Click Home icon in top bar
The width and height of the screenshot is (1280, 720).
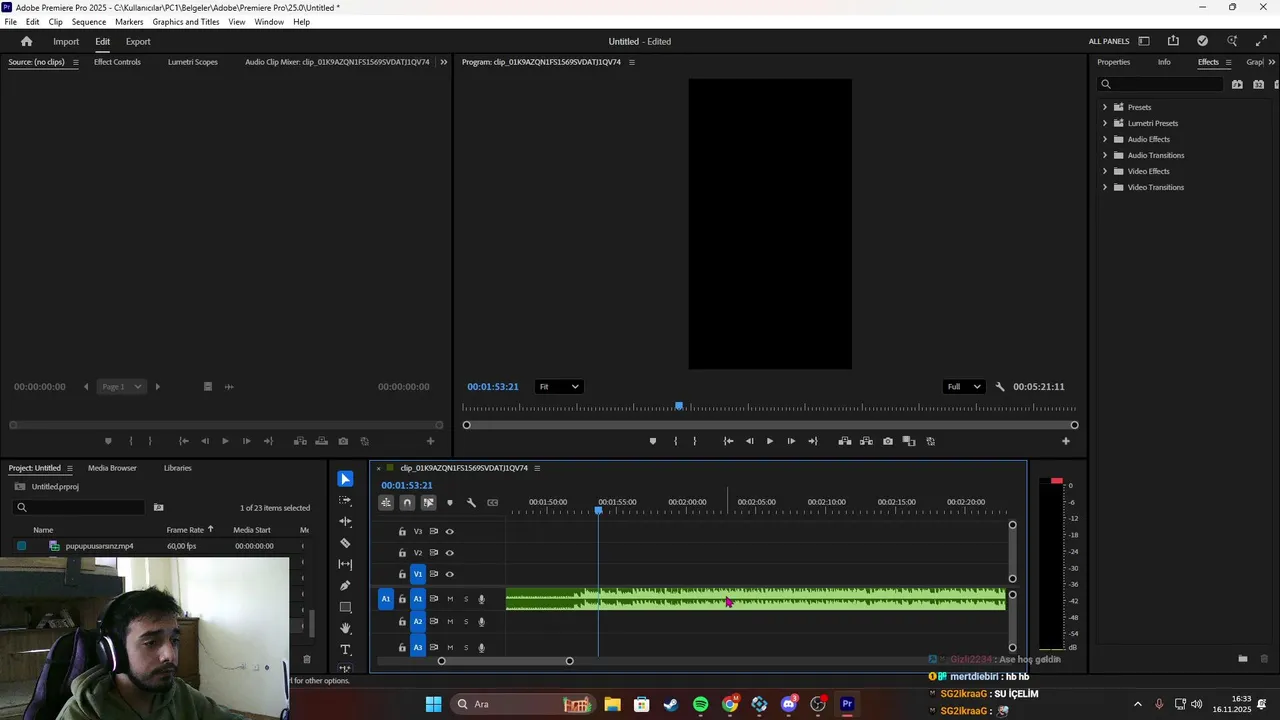(27, 41)
